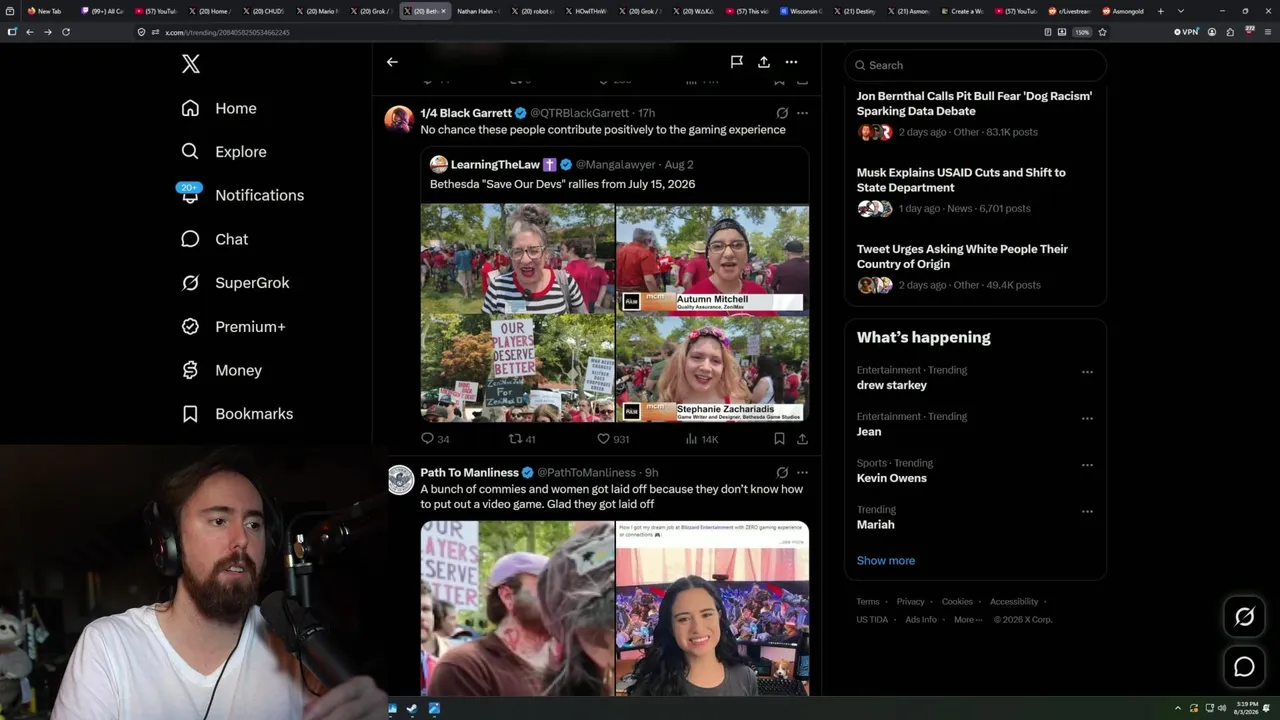
Task: Launch SuperGrok from the sidebar
Action: 235,283
